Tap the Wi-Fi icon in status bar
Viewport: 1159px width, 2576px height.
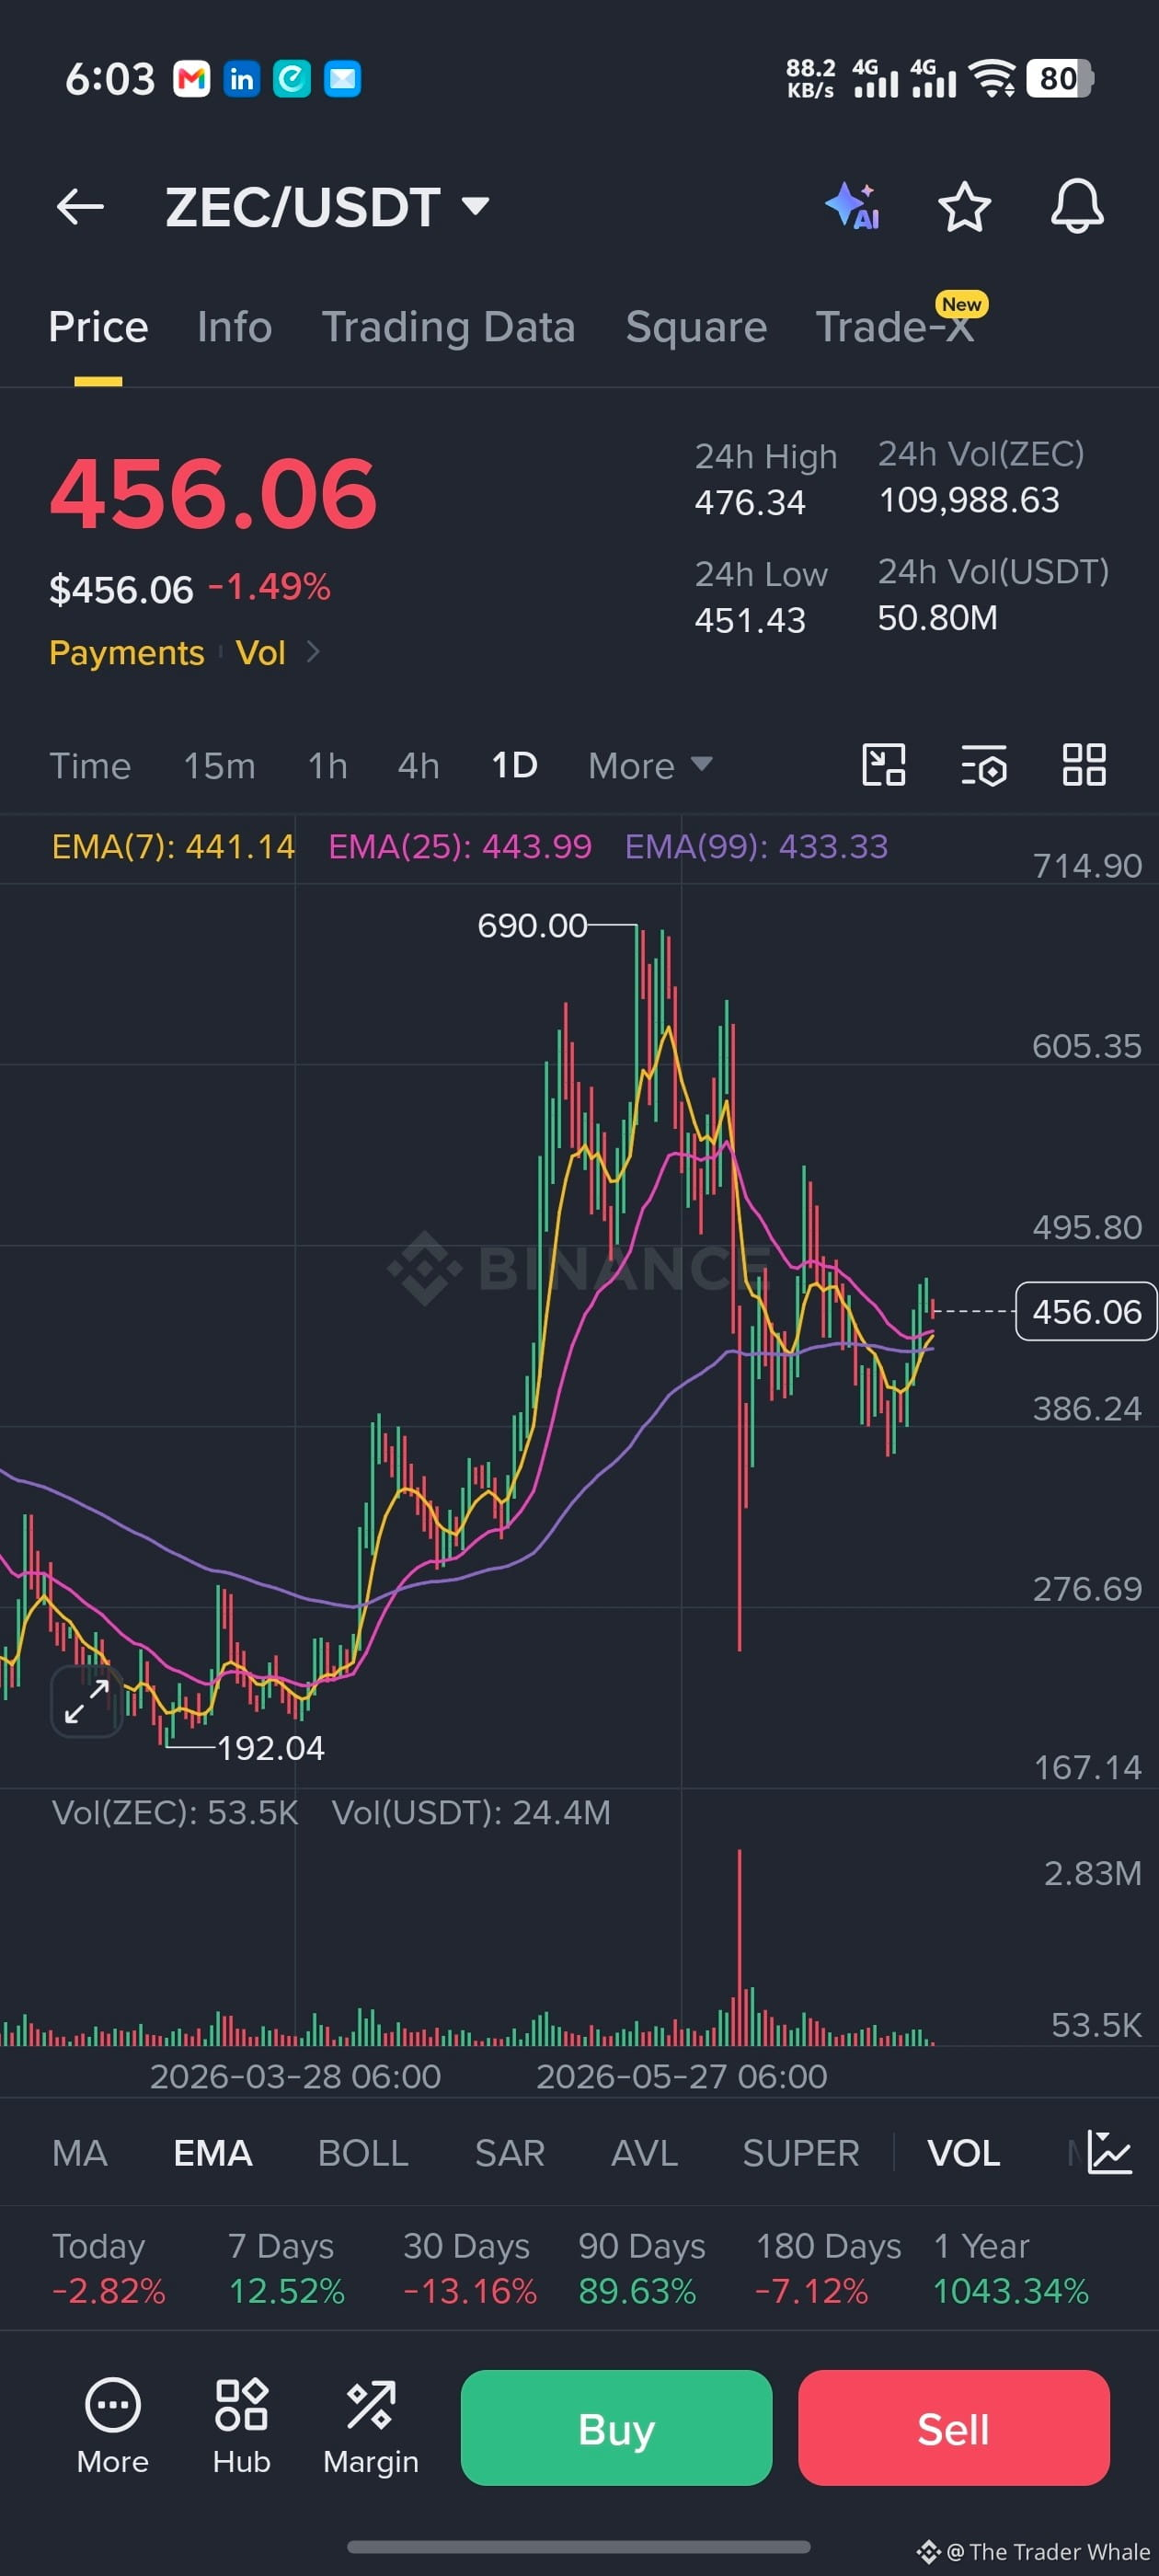[993, 79]
